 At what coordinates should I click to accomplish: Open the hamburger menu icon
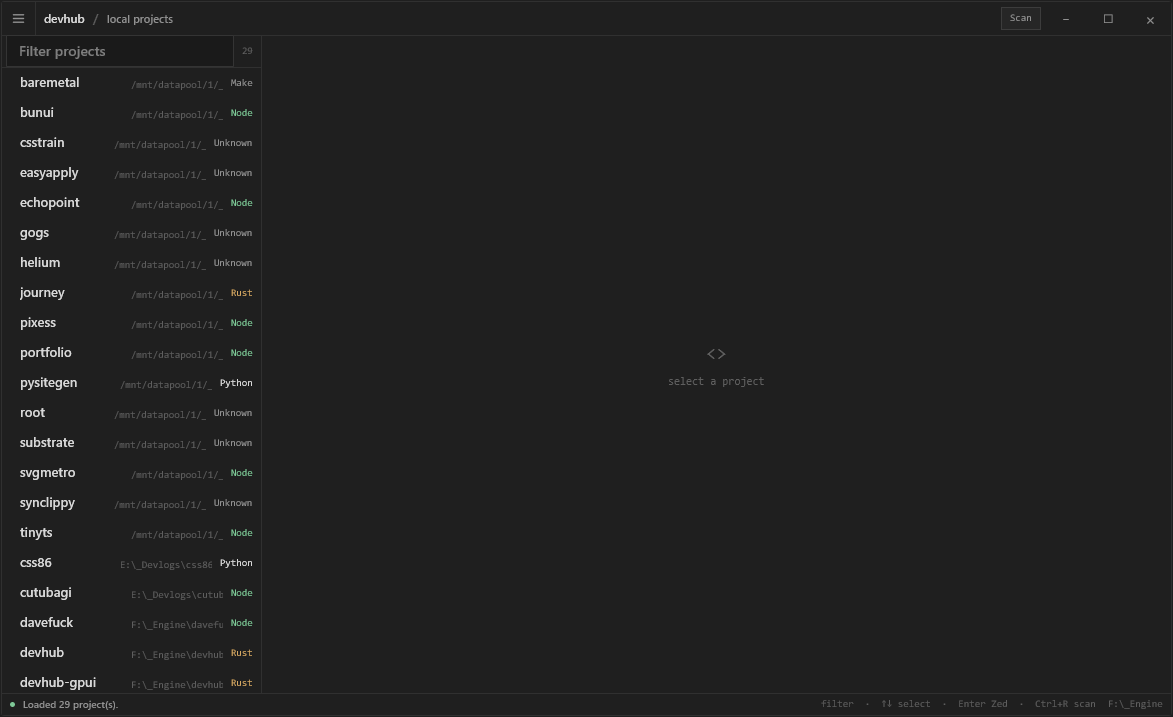pos(19,19)
